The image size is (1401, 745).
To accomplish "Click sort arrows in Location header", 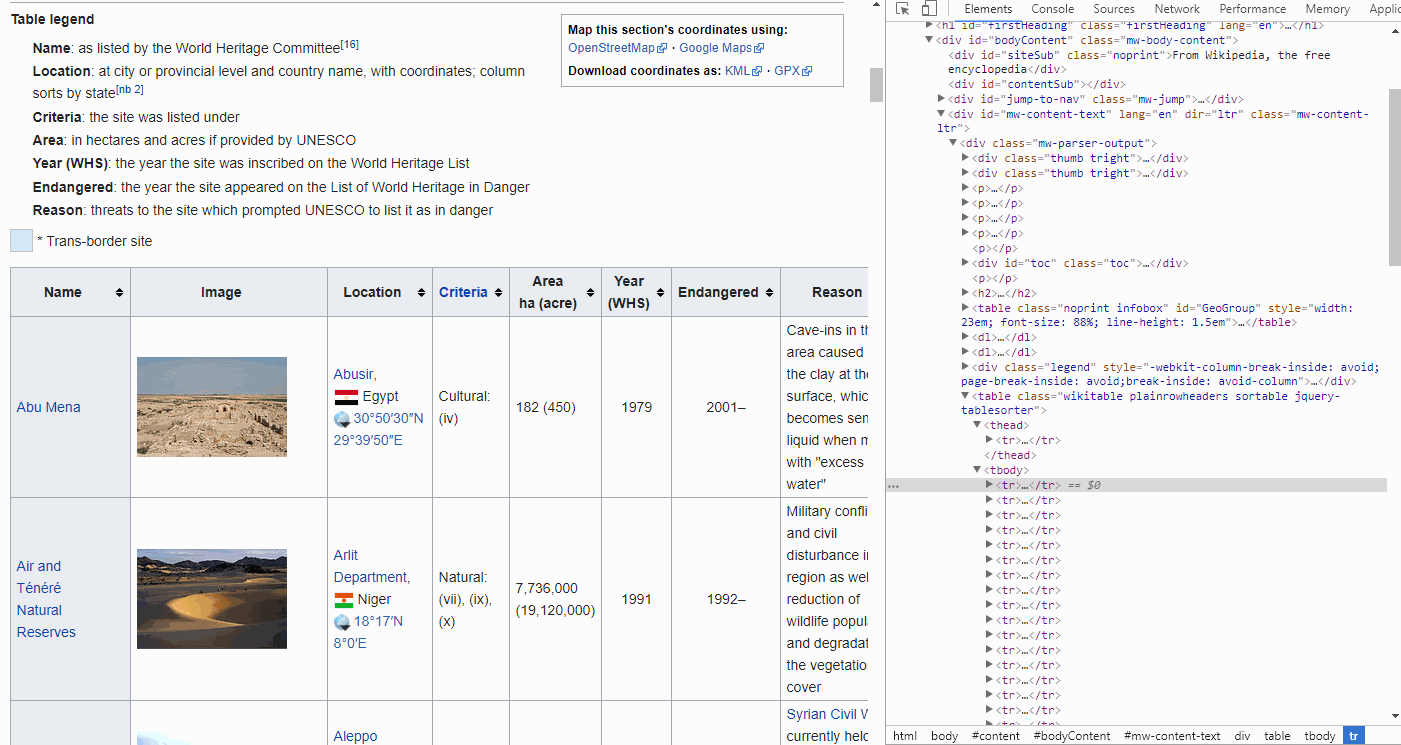I will tap(421, 293).
